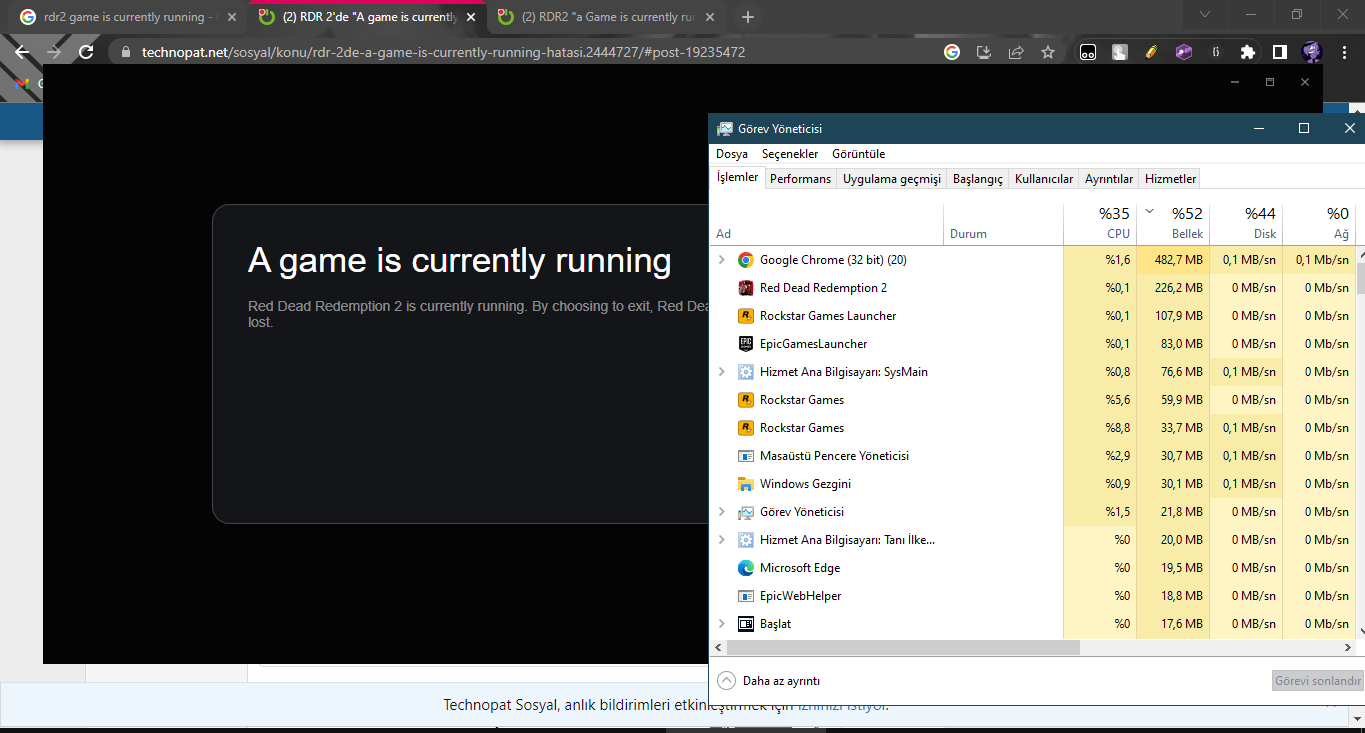Switch to the third Chrome tab RDR2 "a Game
The width and height of the screenshot is (1365, 733).
607,17
